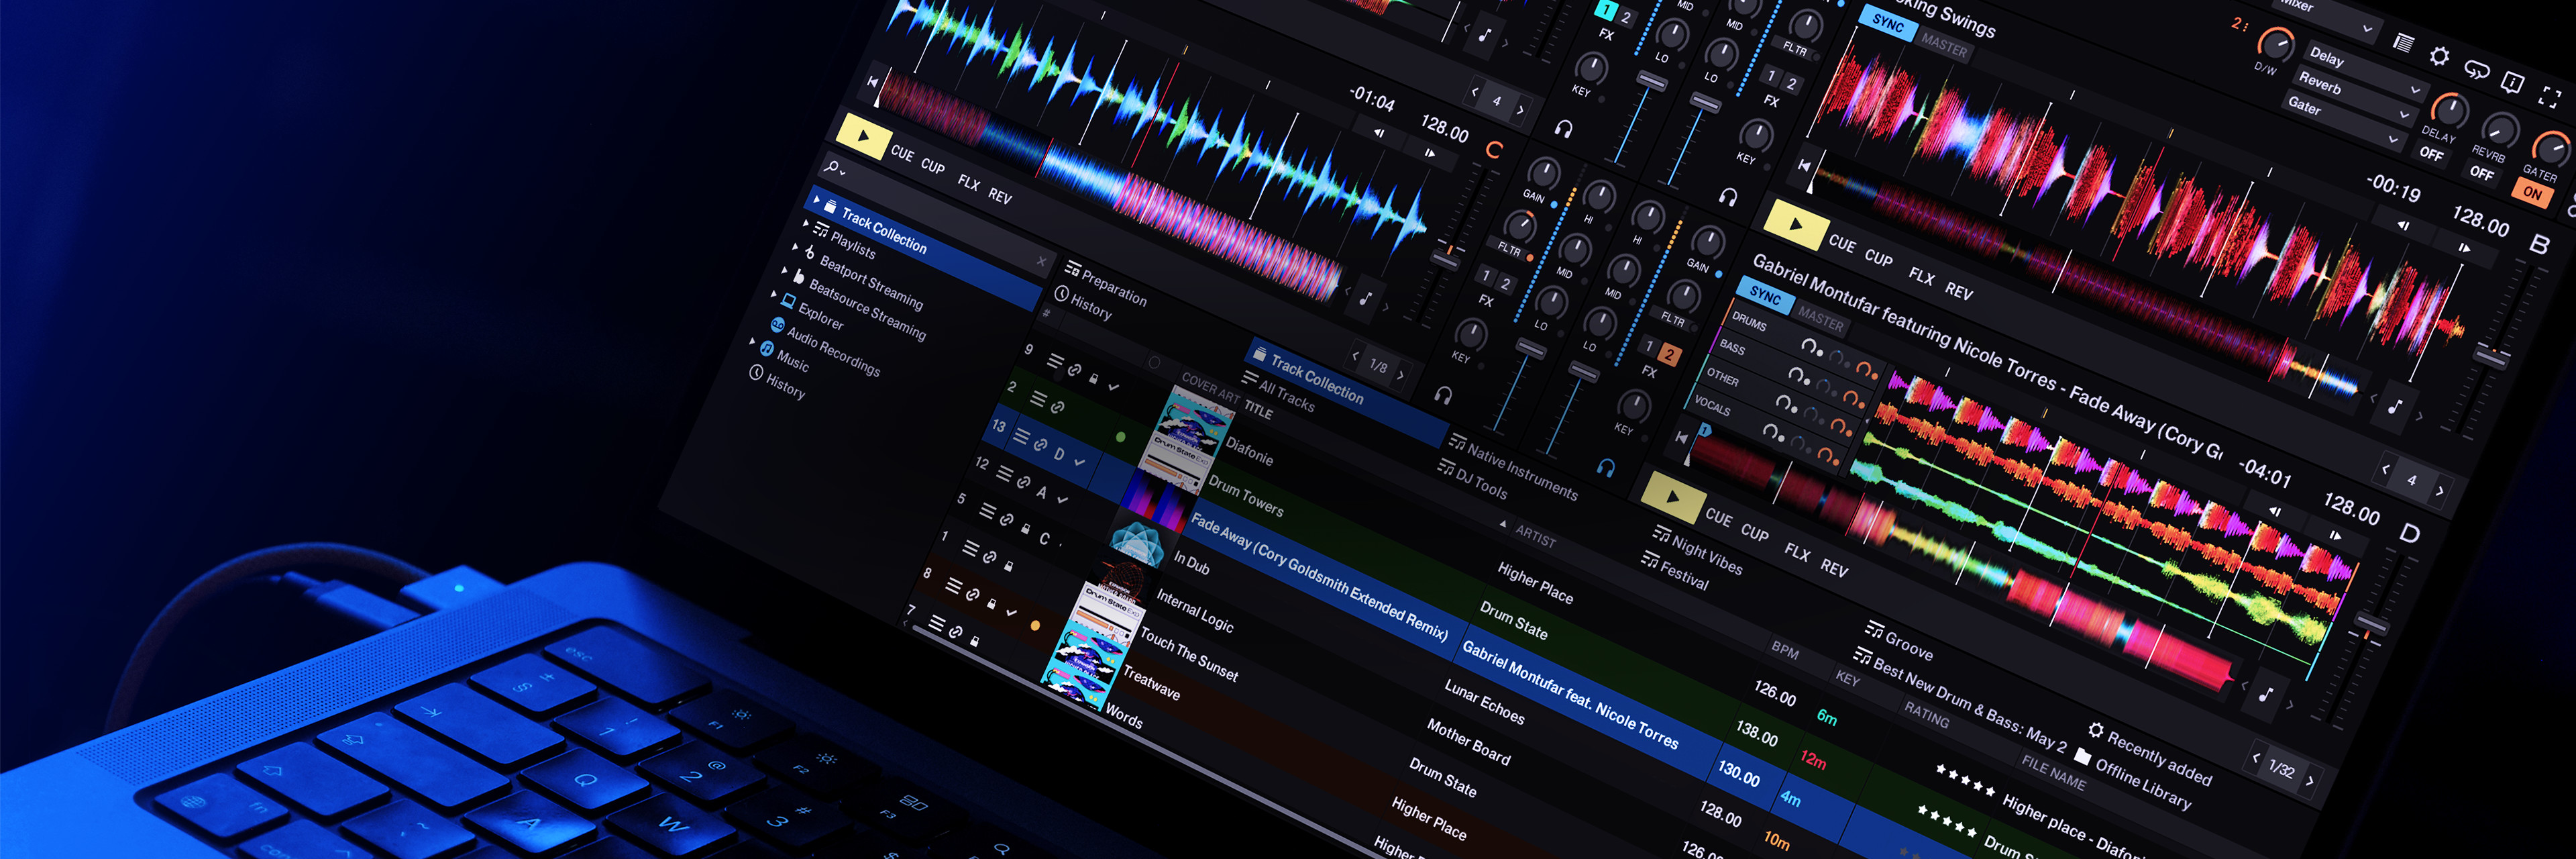Toggle SYNC on the stem deck
The width and height of the screenshot is (2576, 859).
[1765, 297]
